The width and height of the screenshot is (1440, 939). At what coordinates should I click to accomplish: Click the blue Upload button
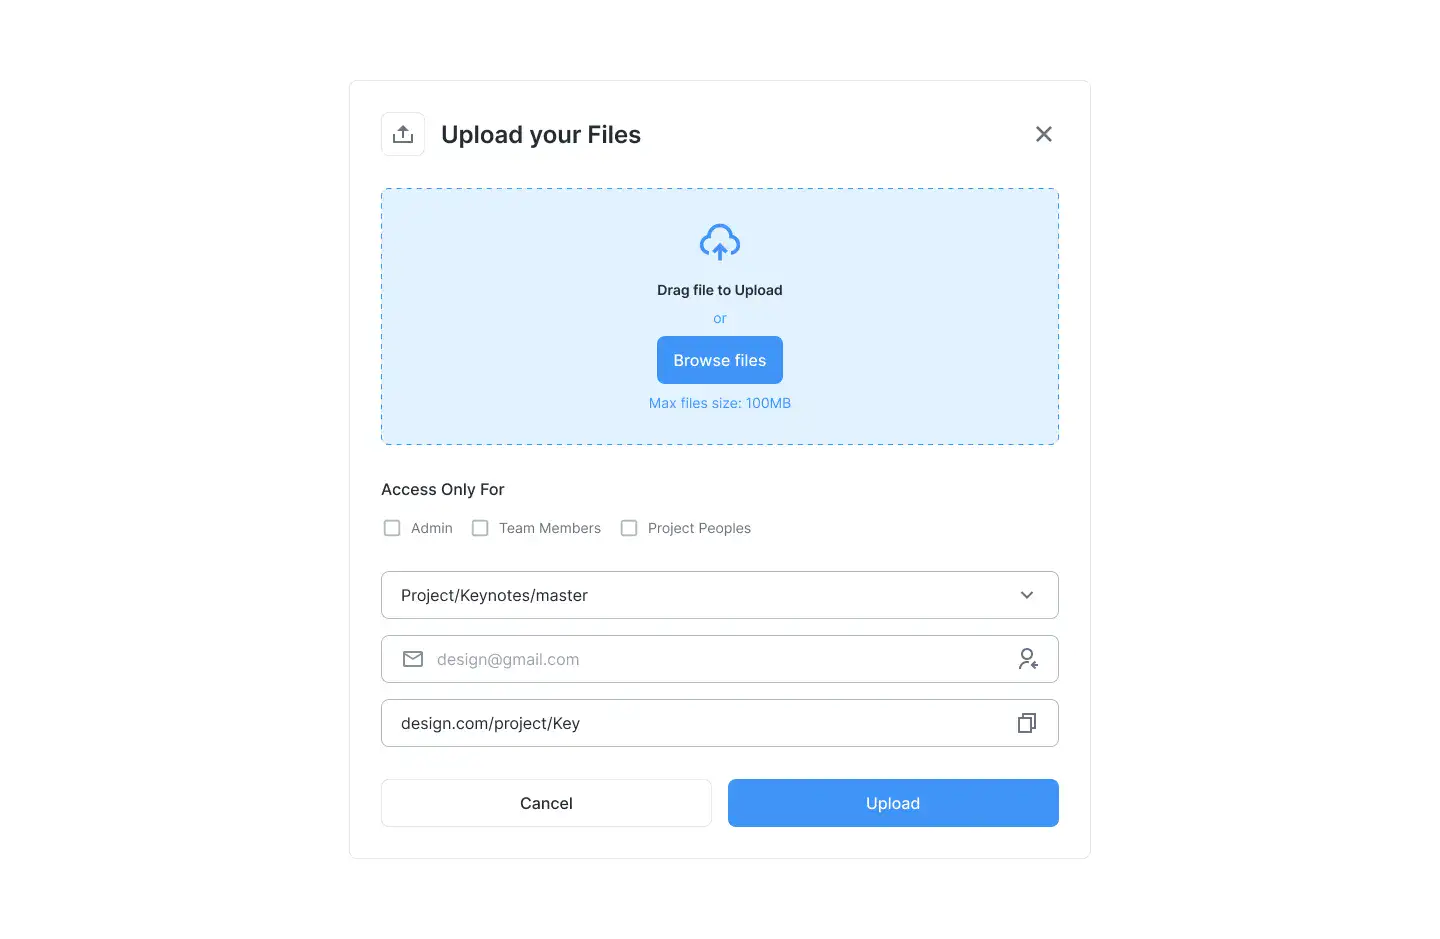point(893,803)
